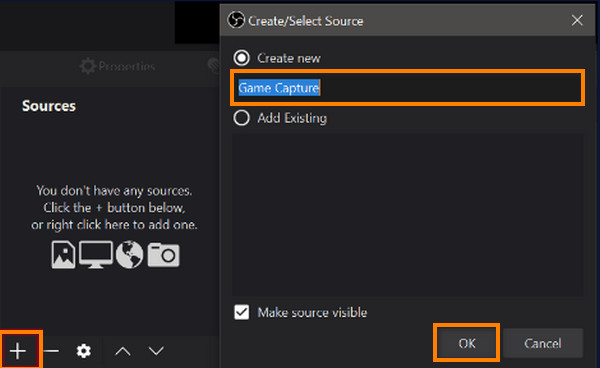Open source properties gear icon in Sources toolbar
This screenshot has width=600, height=368.
coord(83,351)
